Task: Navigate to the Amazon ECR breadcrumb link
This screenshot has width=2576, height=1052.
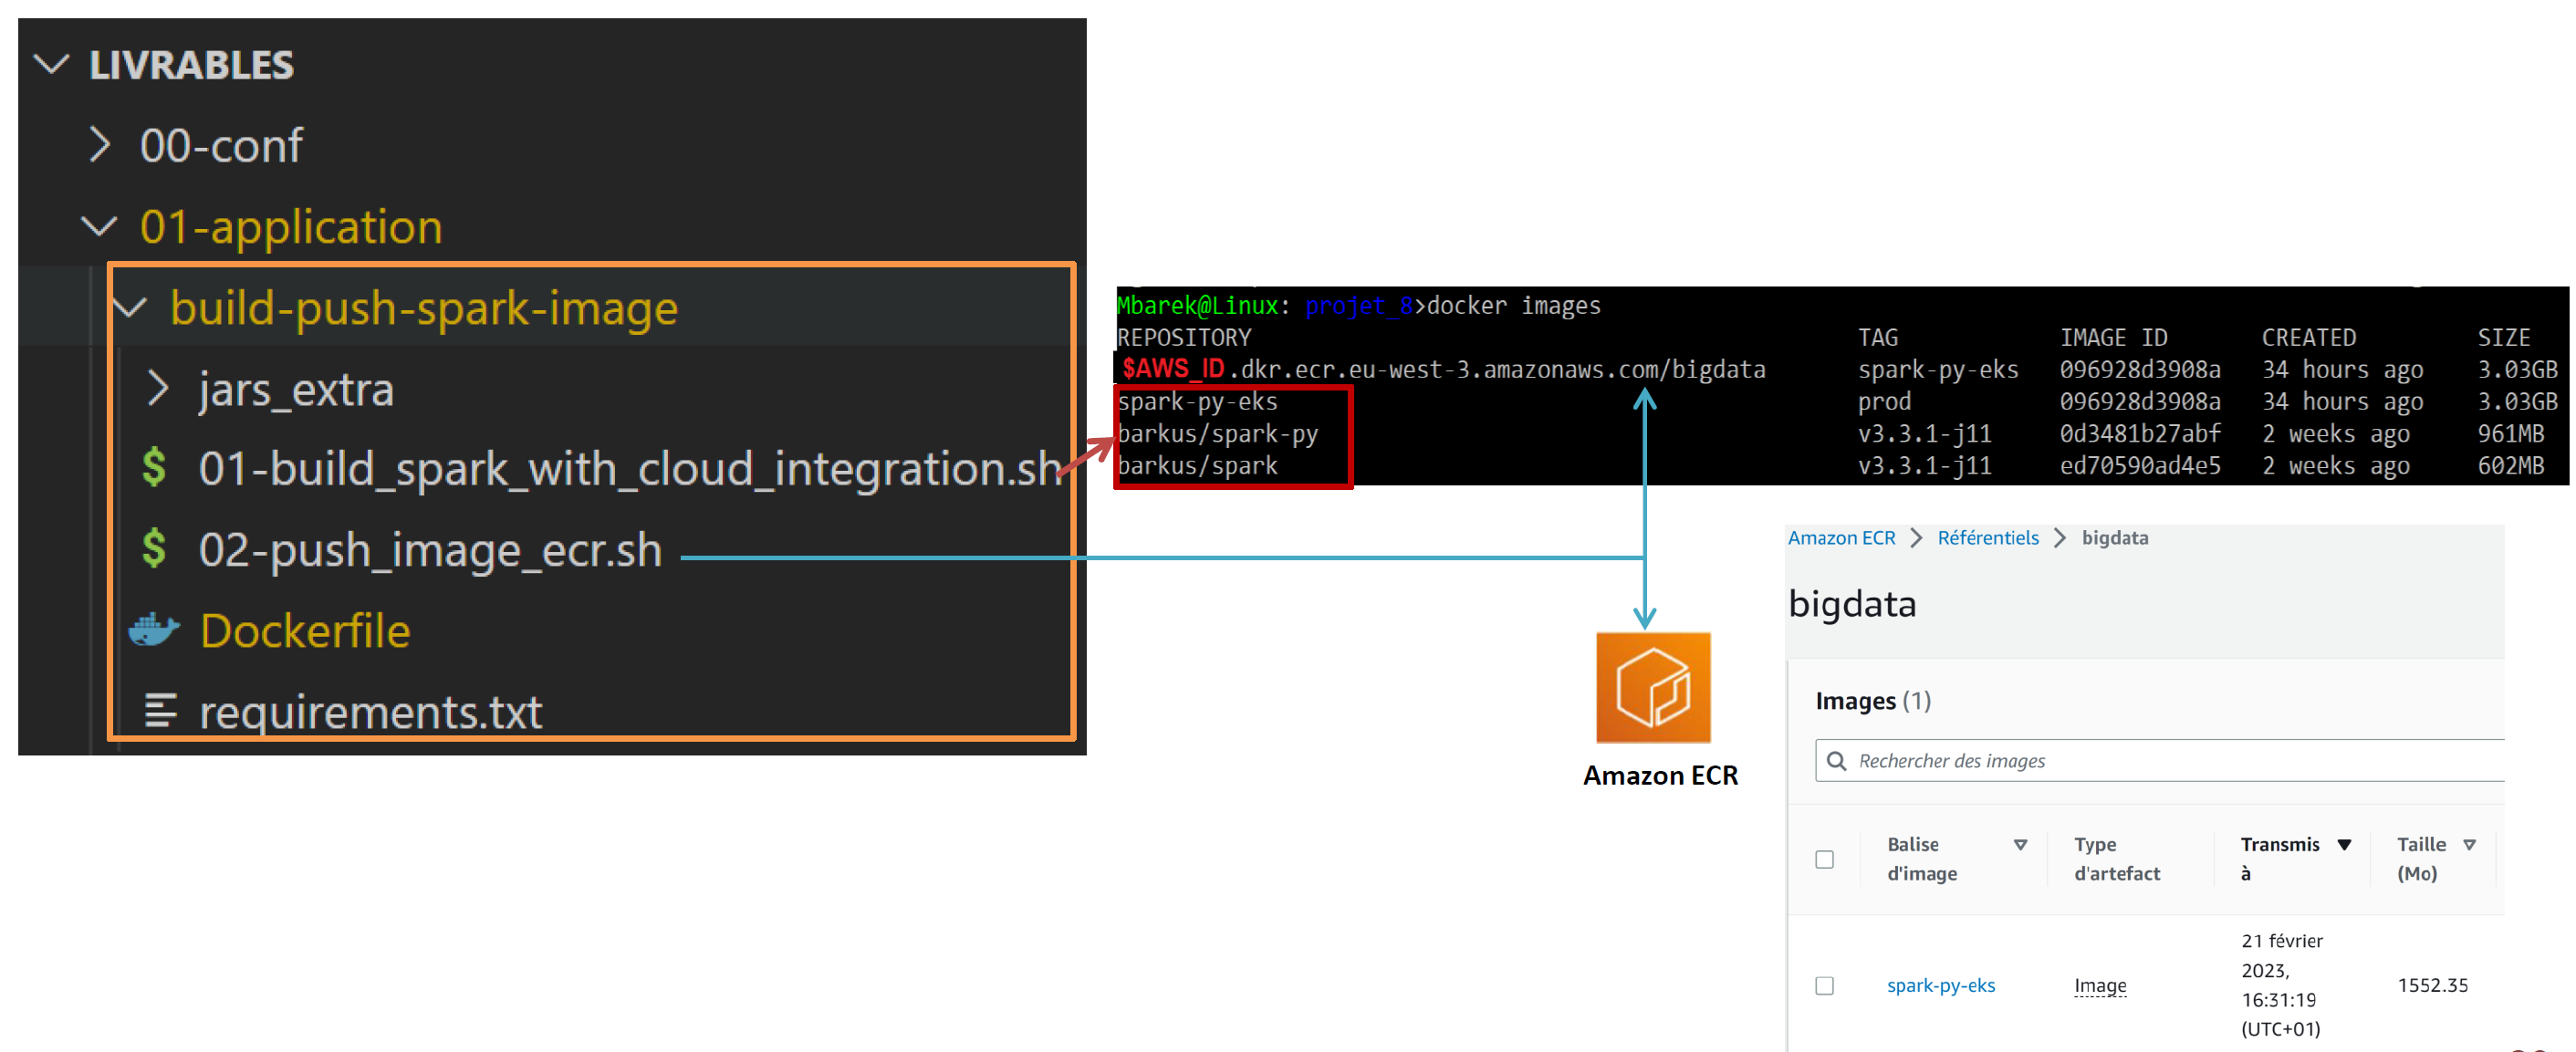Action: click(x=1841, y=537)
